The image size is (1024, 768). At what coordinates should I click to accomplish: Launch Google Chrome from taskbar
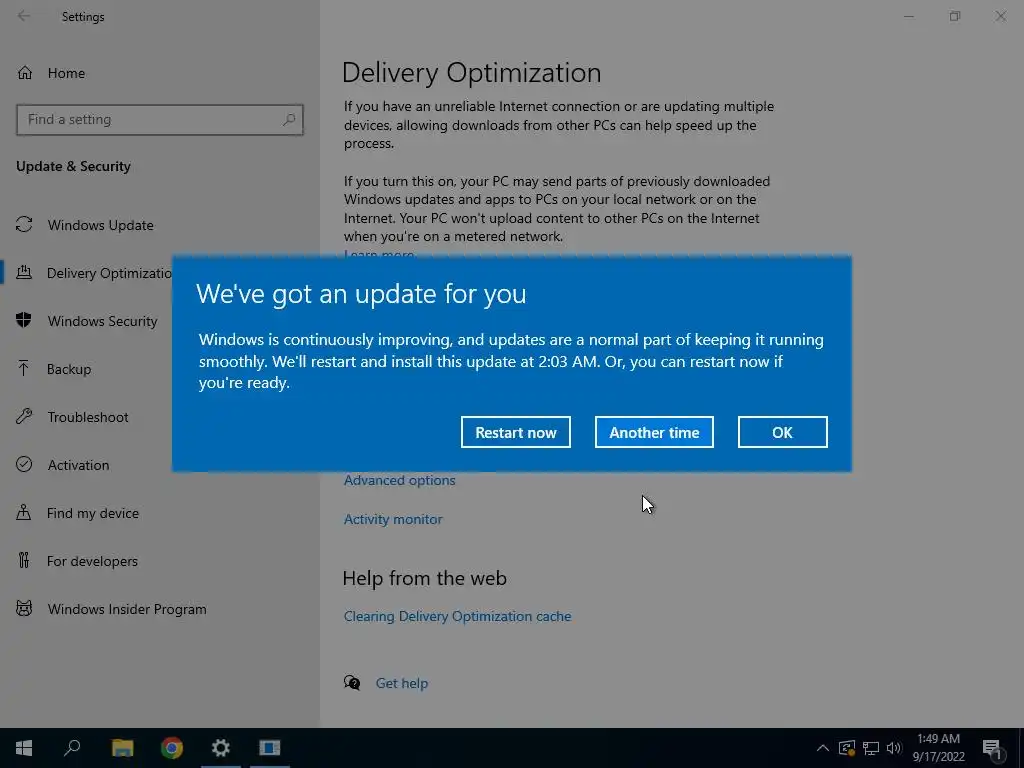click(172, 748)
